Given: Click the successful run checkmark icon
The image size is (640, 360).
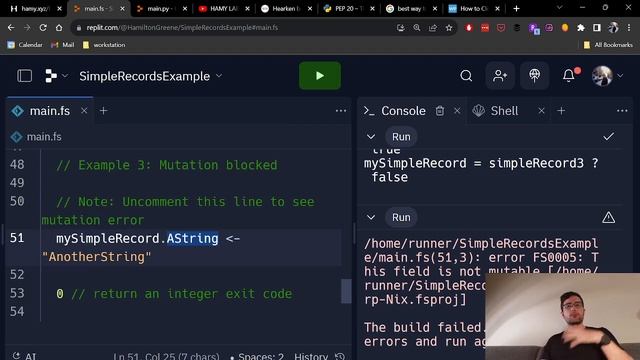Looking at the screenshot, I should (609, 137).
